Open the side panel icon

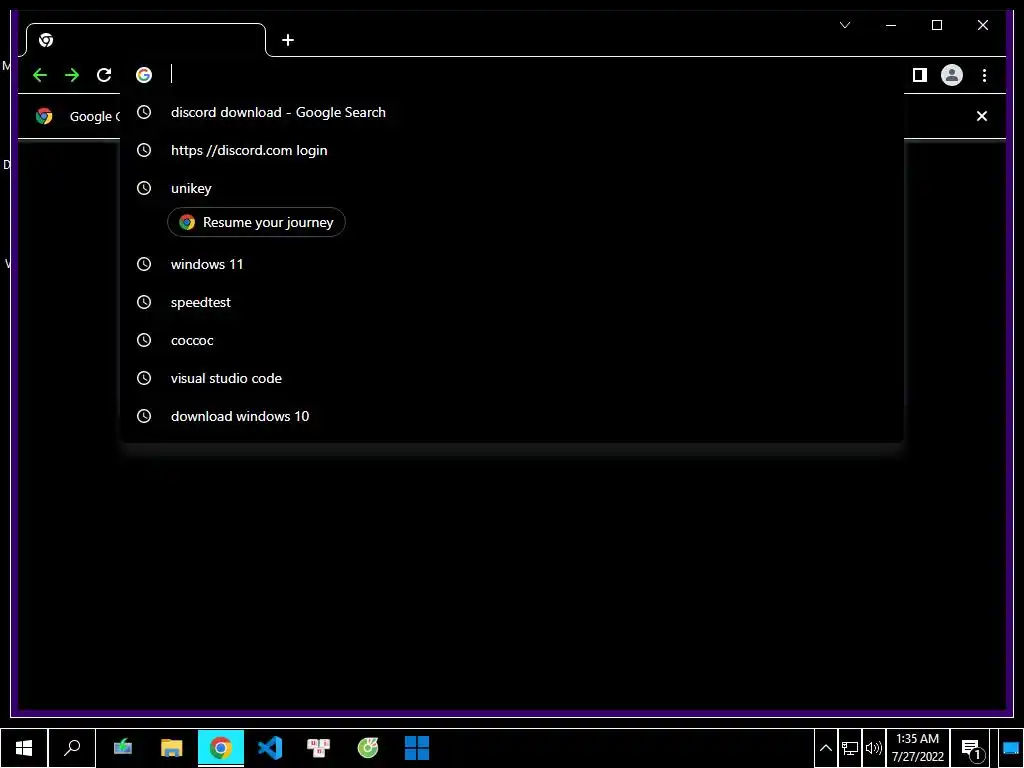coord(920,75)
